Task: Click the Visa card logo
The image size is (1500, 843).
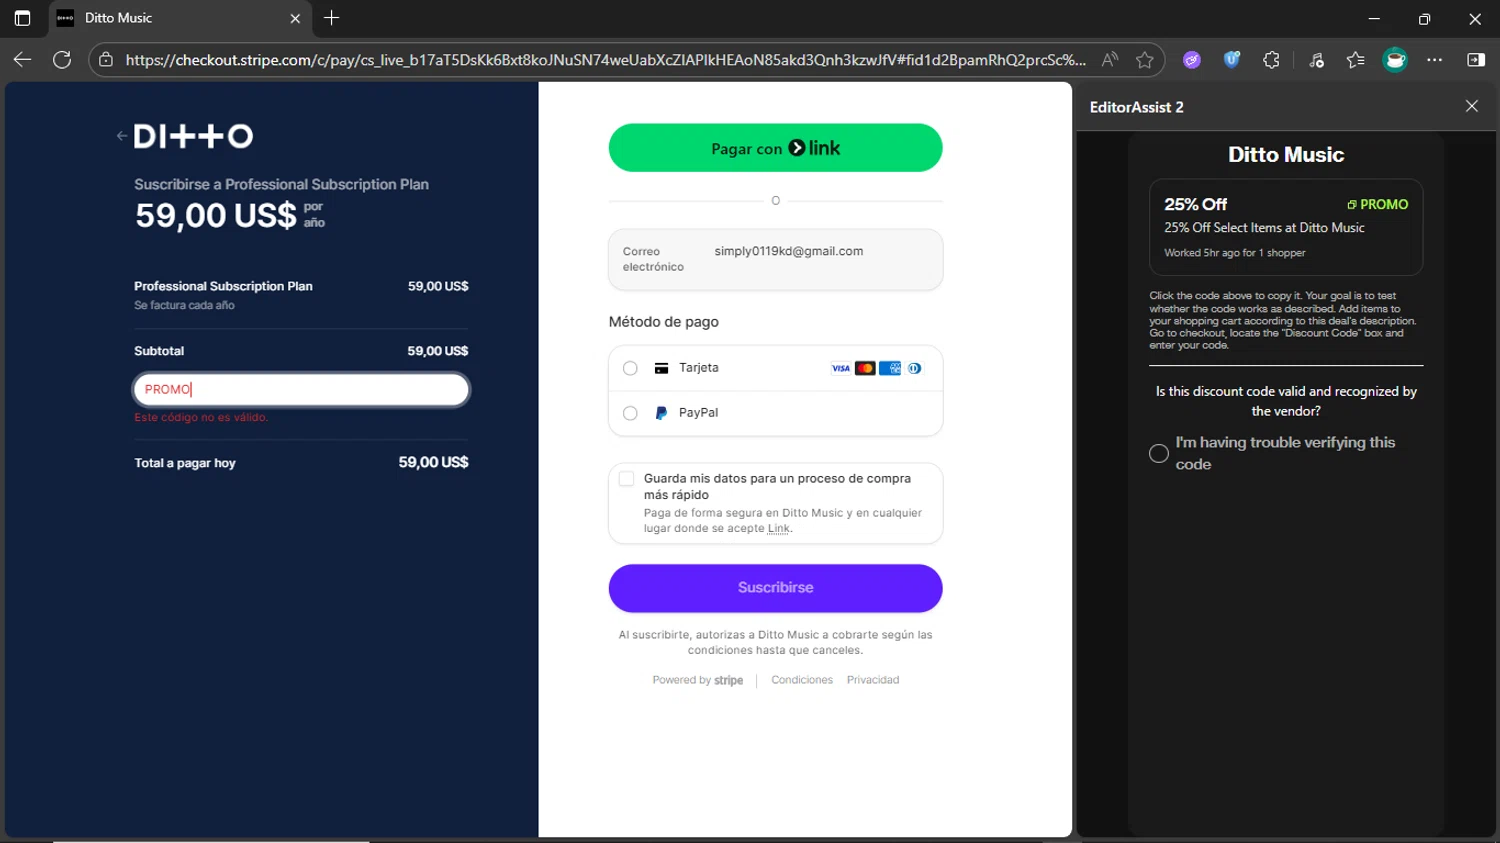Action: coord(841,368)
